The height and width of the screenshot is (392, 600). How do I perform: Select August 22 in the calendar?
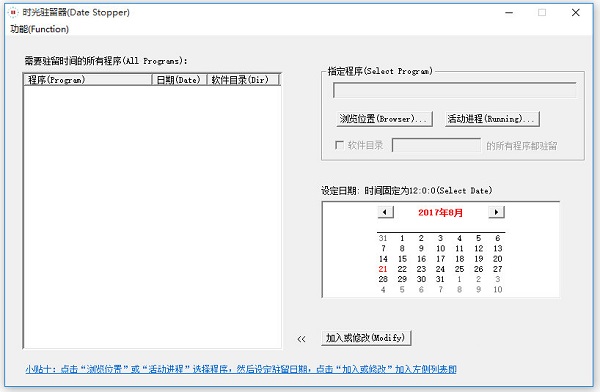tap(402, 269)
